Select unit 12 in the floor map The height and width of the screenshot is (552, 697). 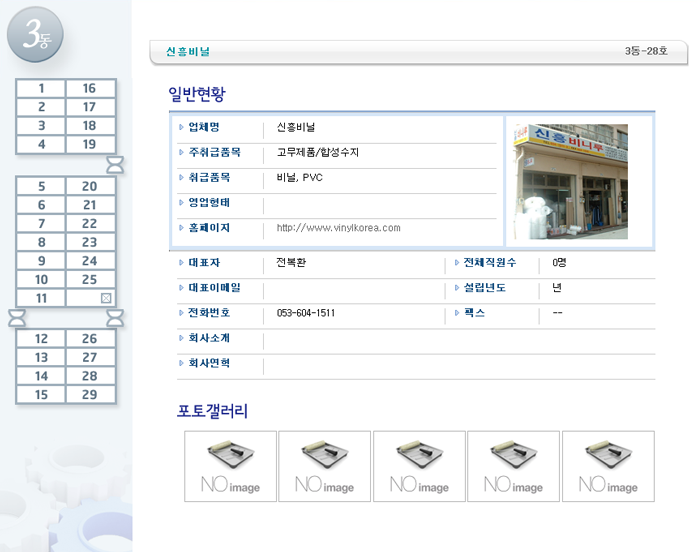coord(41,339)
